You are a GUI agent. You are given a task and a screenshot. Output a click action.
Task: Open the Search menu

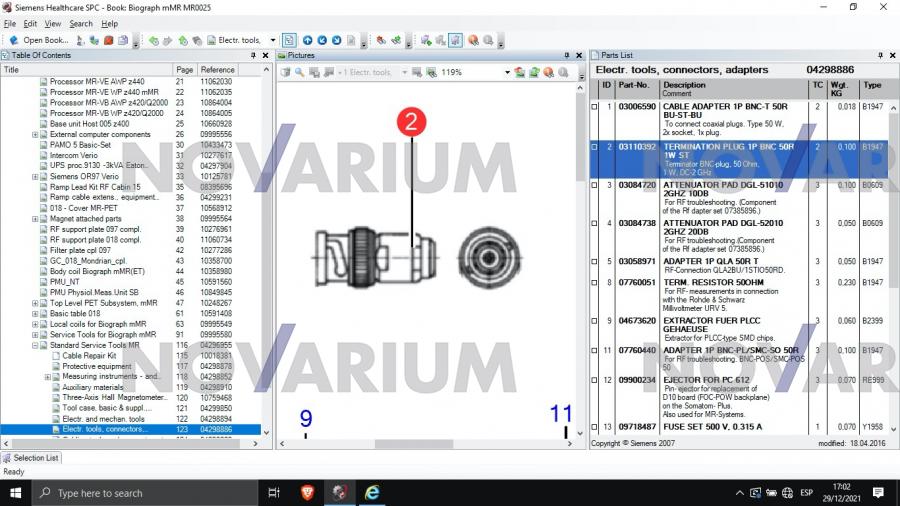pyautogui.click(x=81, y=23)
